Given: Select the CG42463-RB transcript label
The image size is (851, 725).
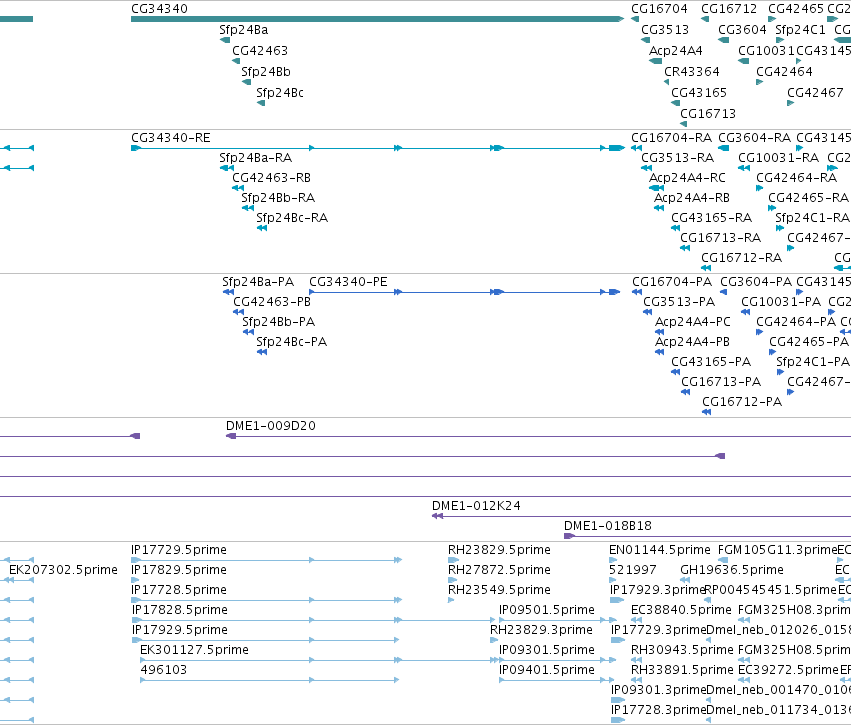Looking at the screenshot, I should (271, 179).
